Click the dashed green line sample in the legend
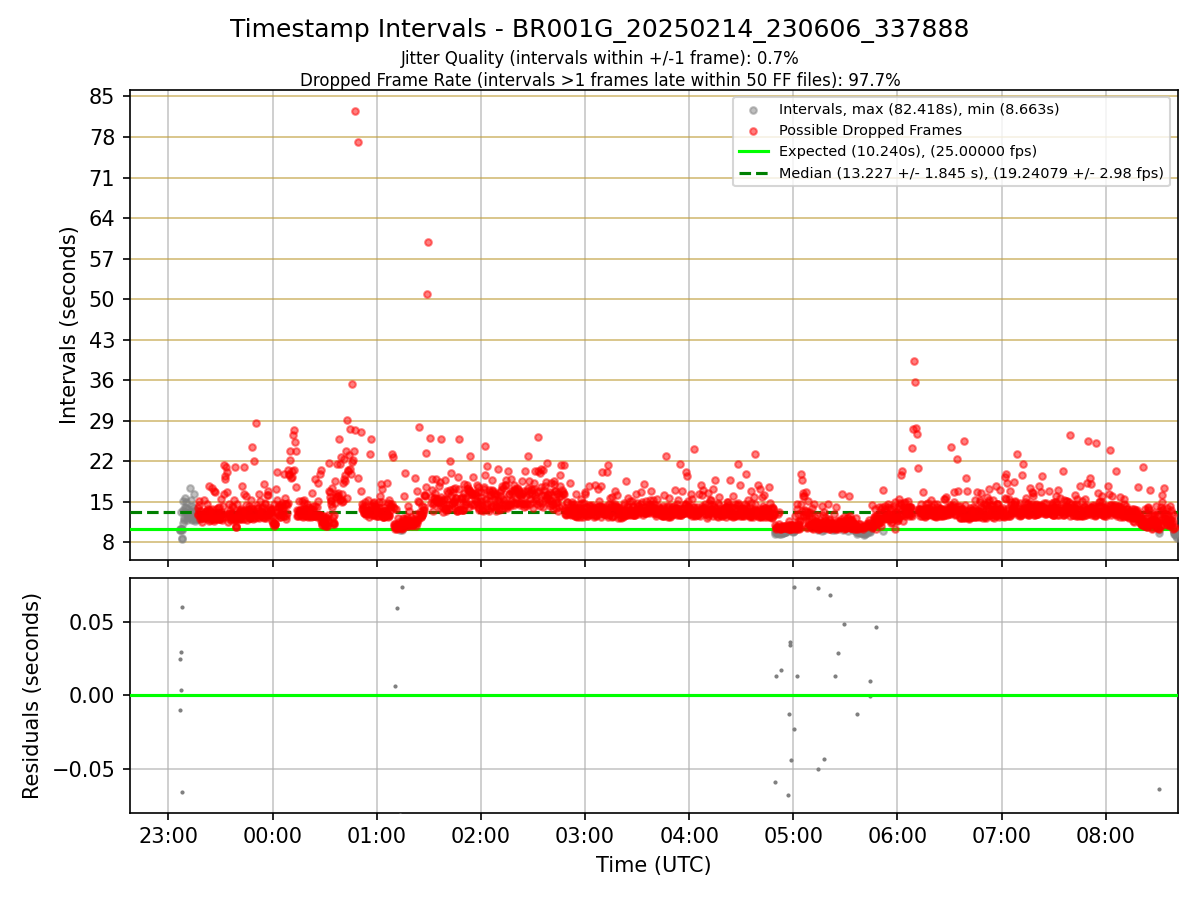 (755, 174)
